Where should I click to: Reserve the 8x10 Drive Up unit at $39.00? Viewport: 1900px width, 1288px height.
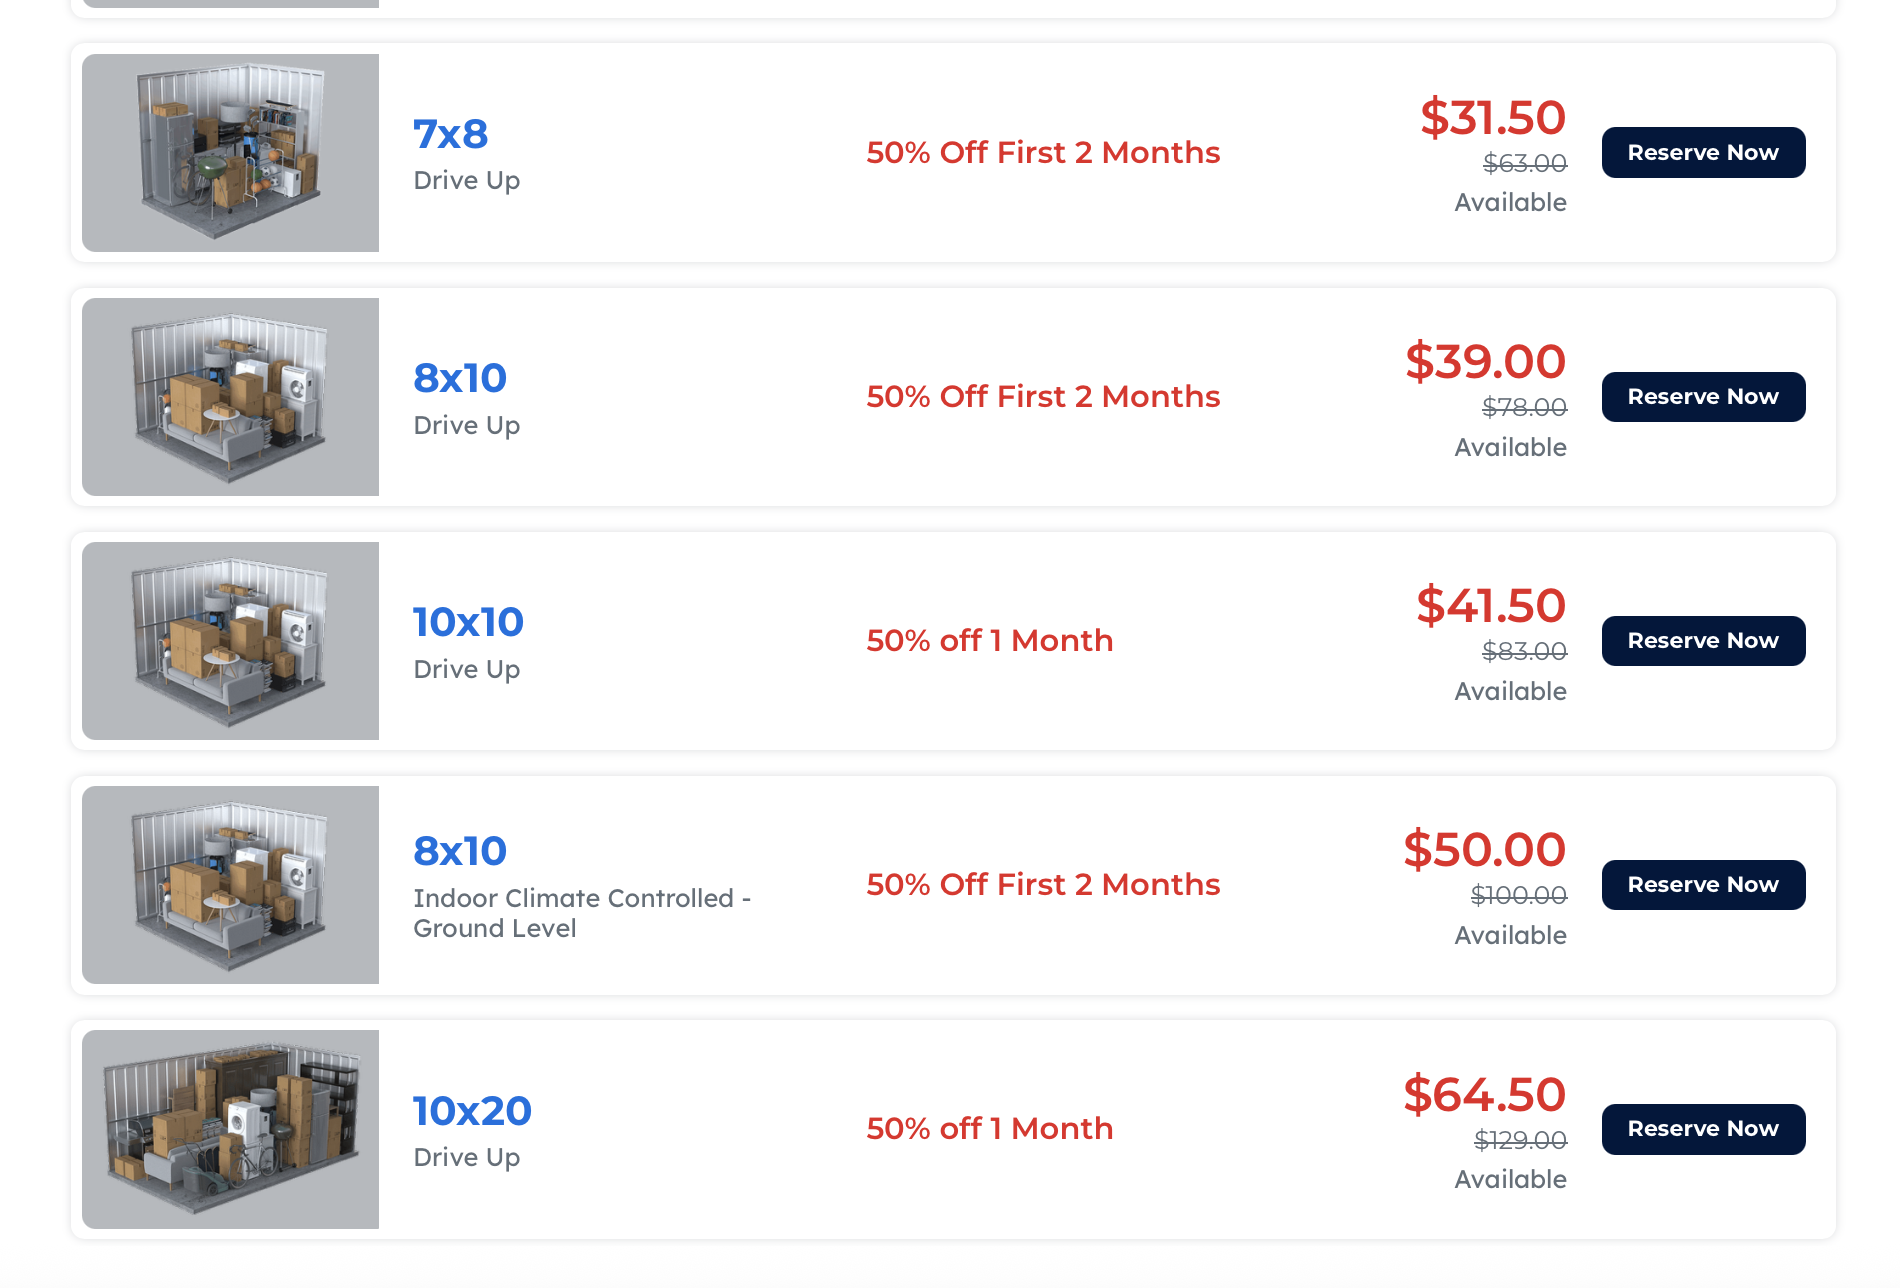click(1703, 397)
